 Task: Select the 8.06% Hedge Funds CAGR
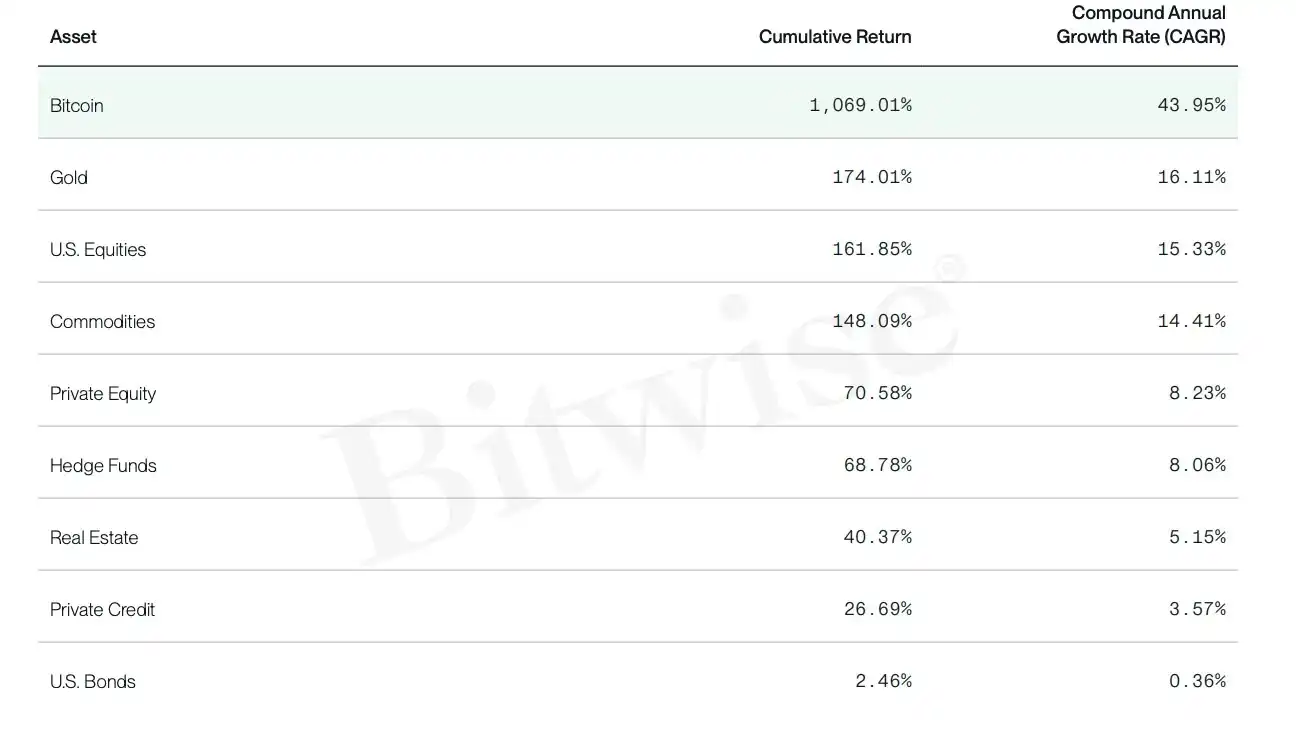1198,465
